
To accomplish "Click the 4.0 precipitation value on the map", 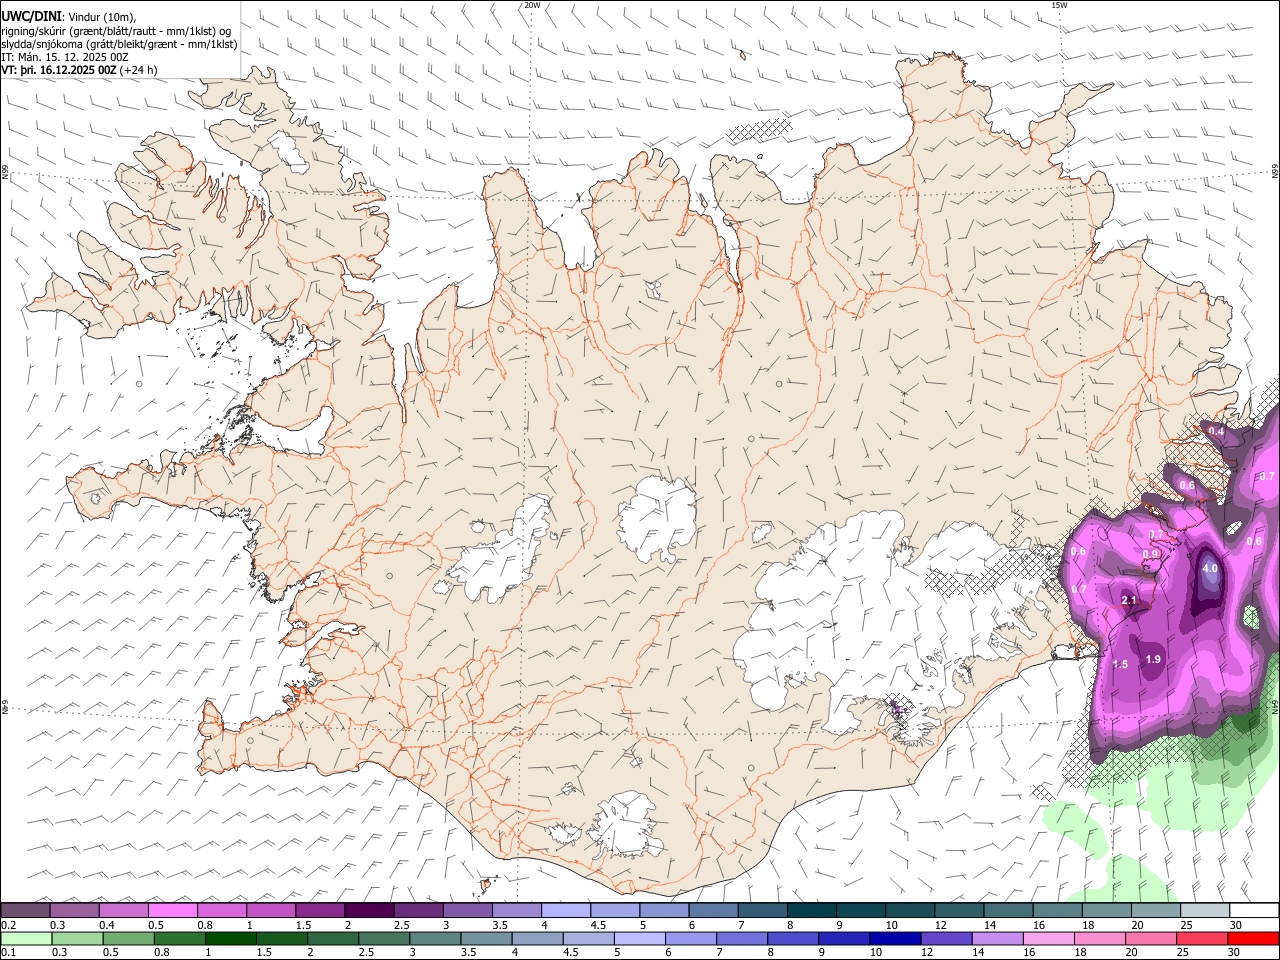I will click(1210, 569).
